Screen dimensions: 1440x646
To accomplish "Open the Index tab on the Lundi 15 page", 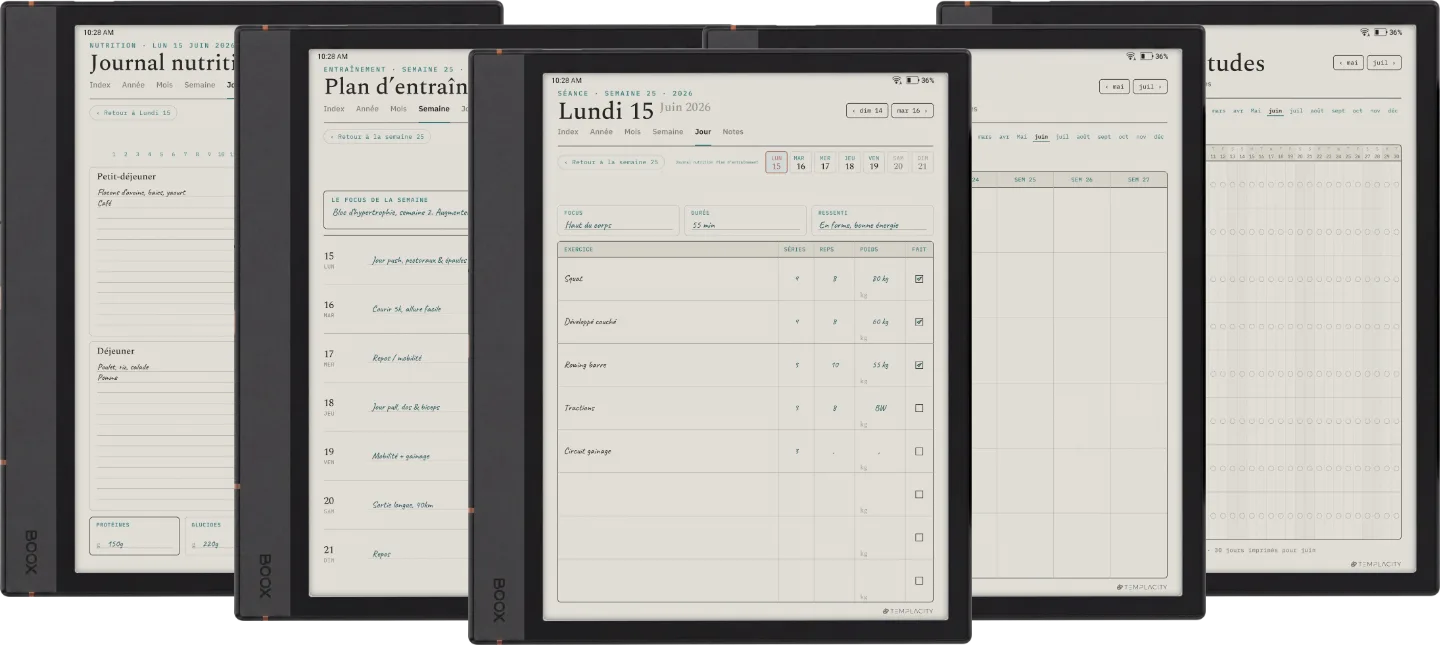I will pyautogui.click(x=568, y=132).
